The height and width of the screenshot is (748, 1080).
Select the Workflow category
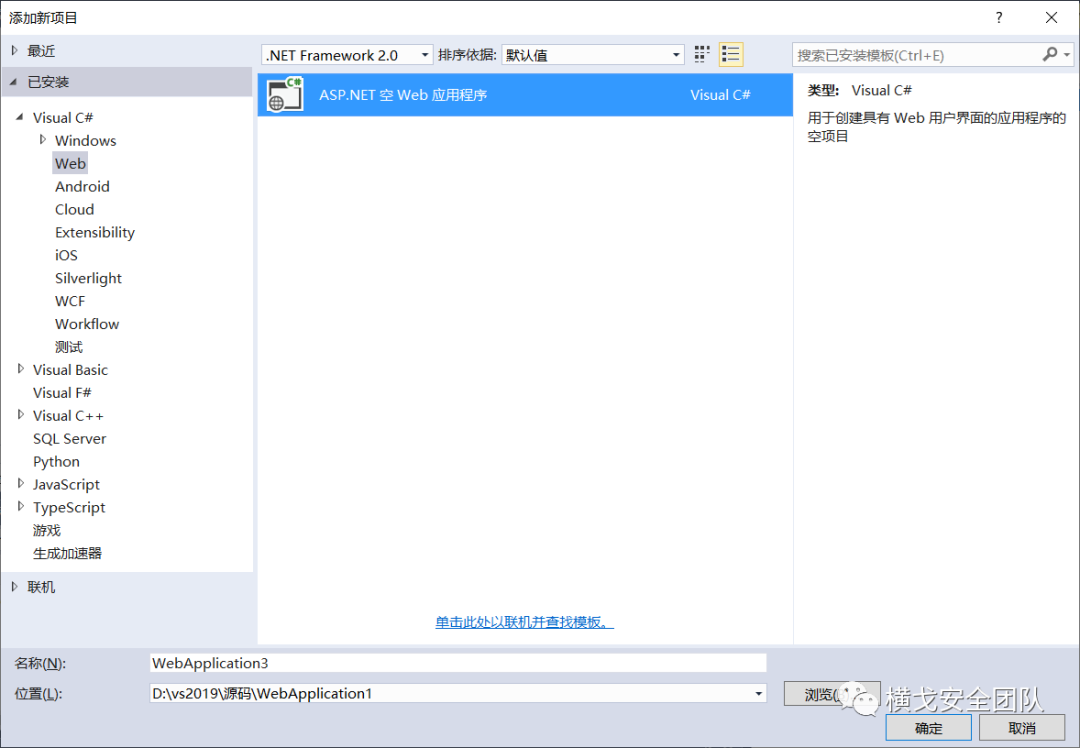point(87,324)
